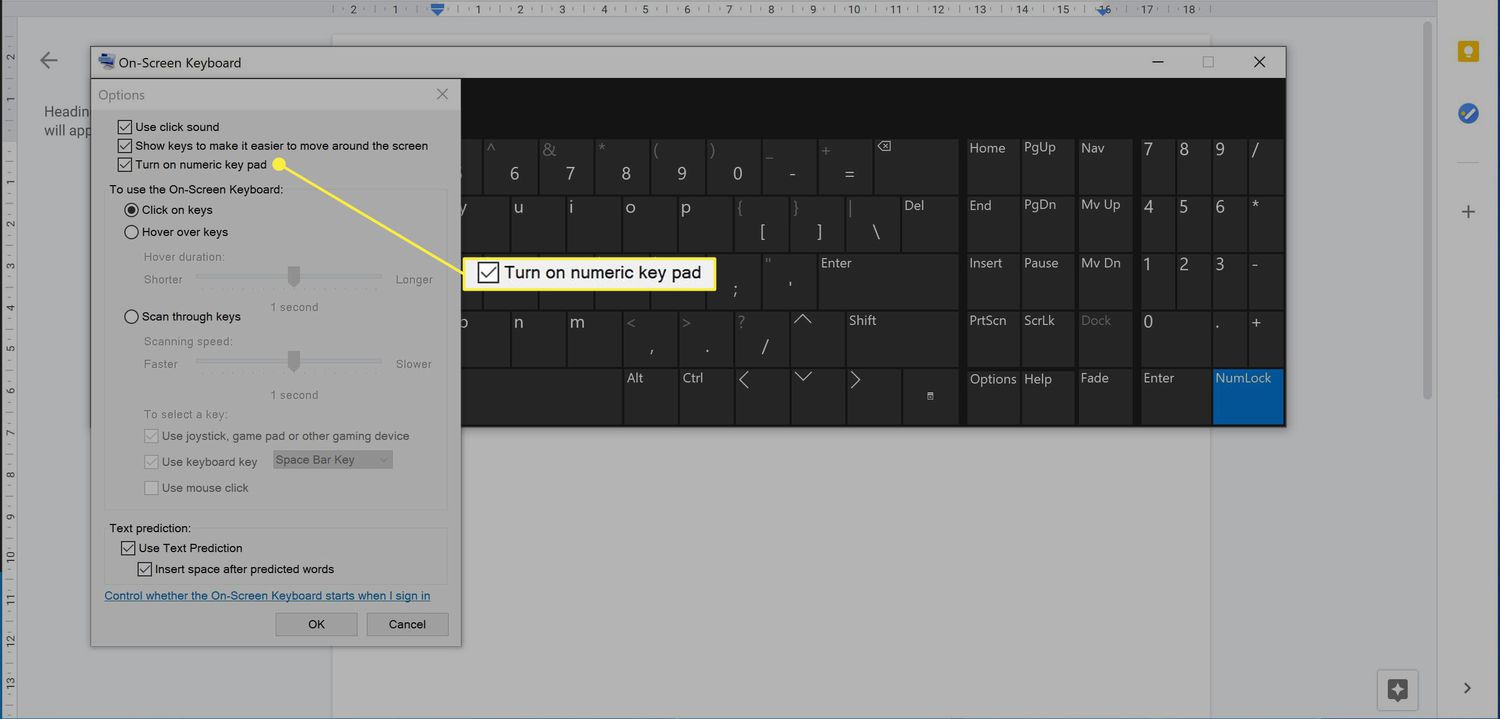Viewport: 1500px width, 719px height.
Task: Click the OK button in Options
Action: point(316,624)
